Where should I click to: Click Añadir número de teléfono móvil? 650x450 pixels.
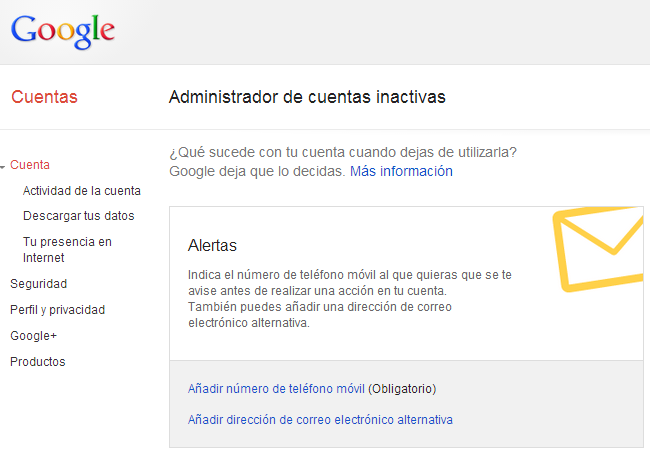pos(276,389)
